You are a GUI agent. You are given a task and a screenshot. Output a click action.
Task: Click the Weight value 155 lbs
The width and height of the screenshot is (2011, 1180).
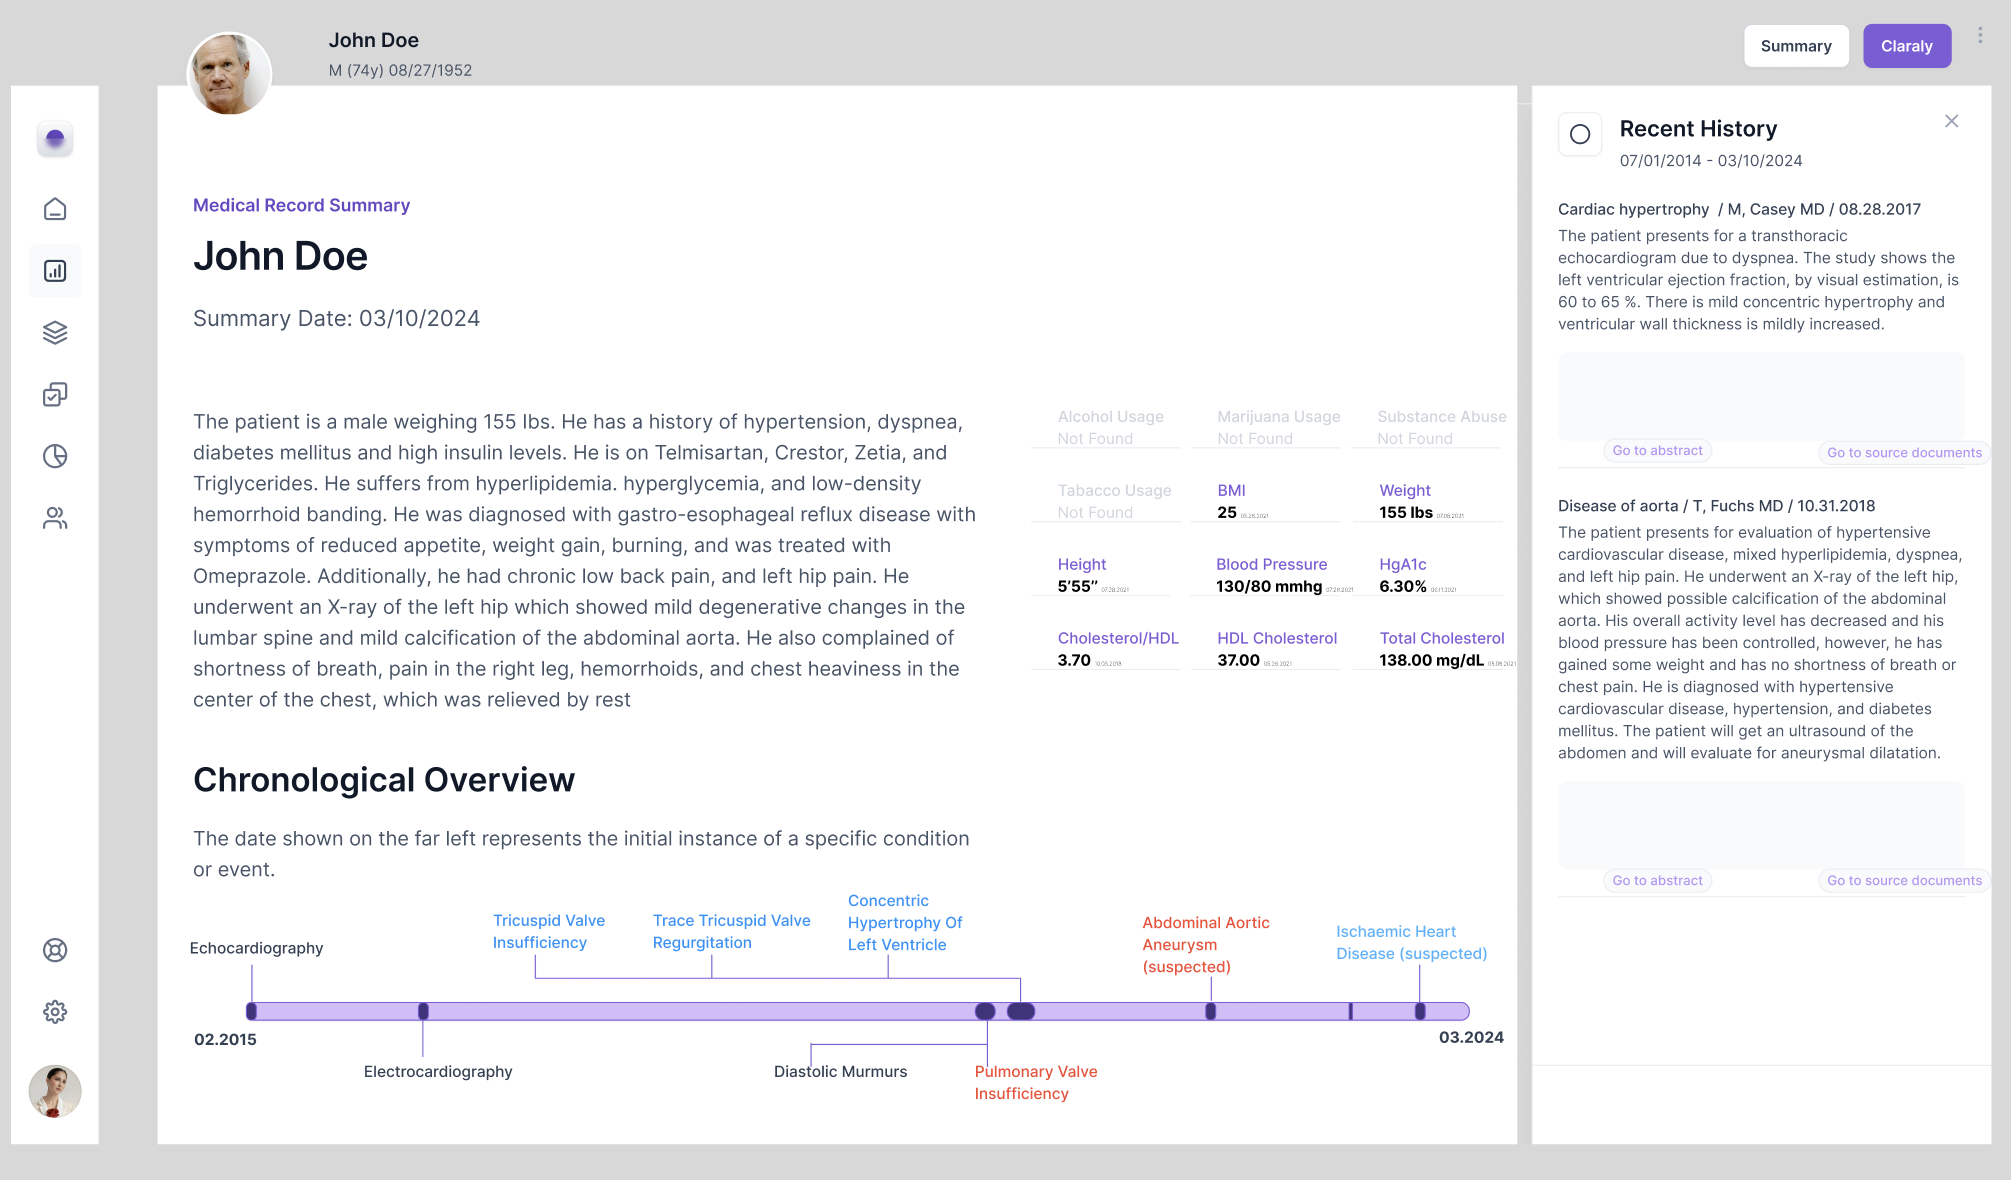[x=1405, y=512]
